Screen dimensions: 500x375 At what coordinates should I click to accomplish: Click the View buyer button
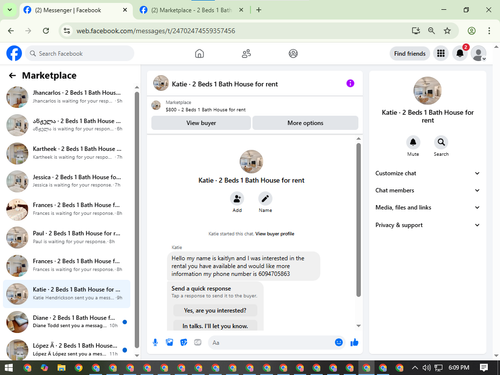[201, 123]
